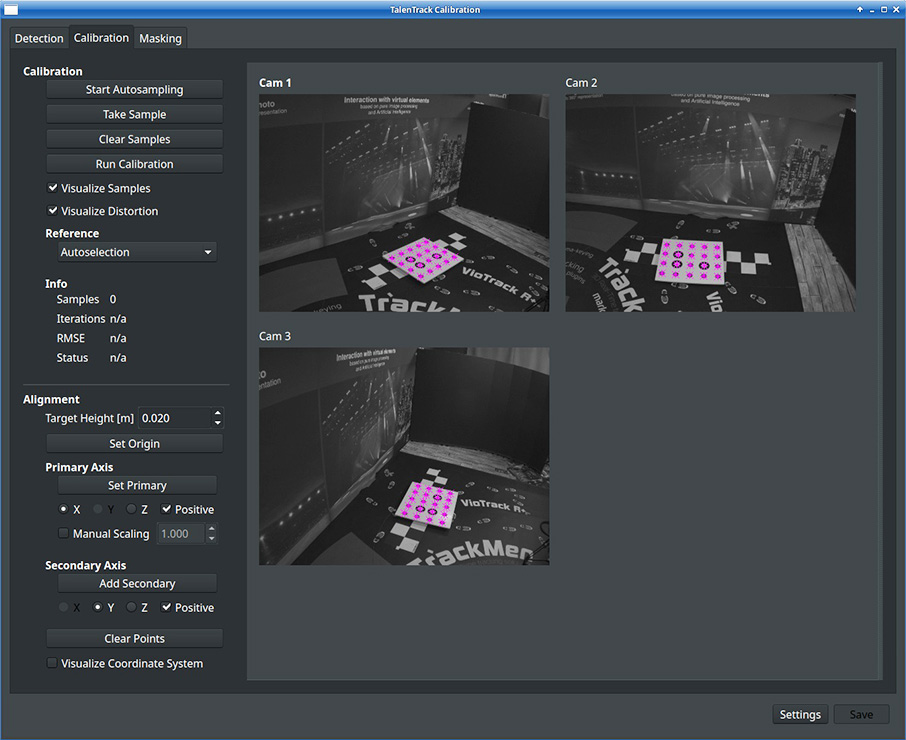Image resolution: width=906 pixels, height=740 pixels.
Task: Select Z radio for Primary Axis
Action: click(x=131, y=510)
